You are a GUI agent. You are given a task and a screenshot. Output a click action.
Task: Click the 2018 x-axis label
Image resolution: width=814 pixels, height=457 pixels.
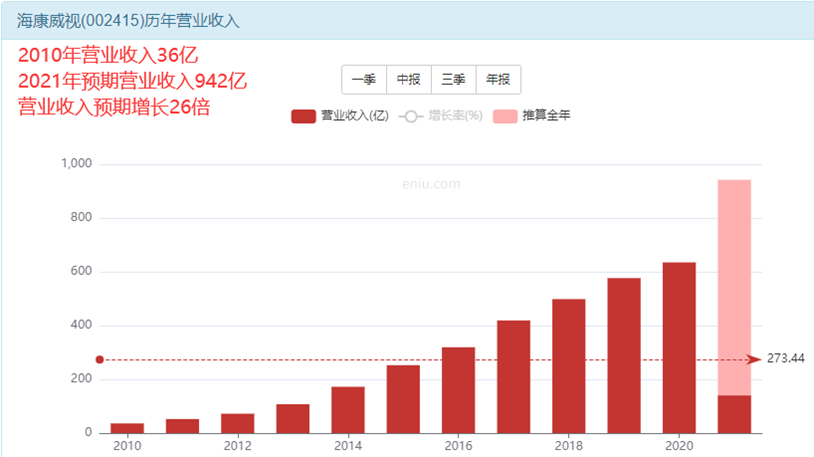pos(569,446)
